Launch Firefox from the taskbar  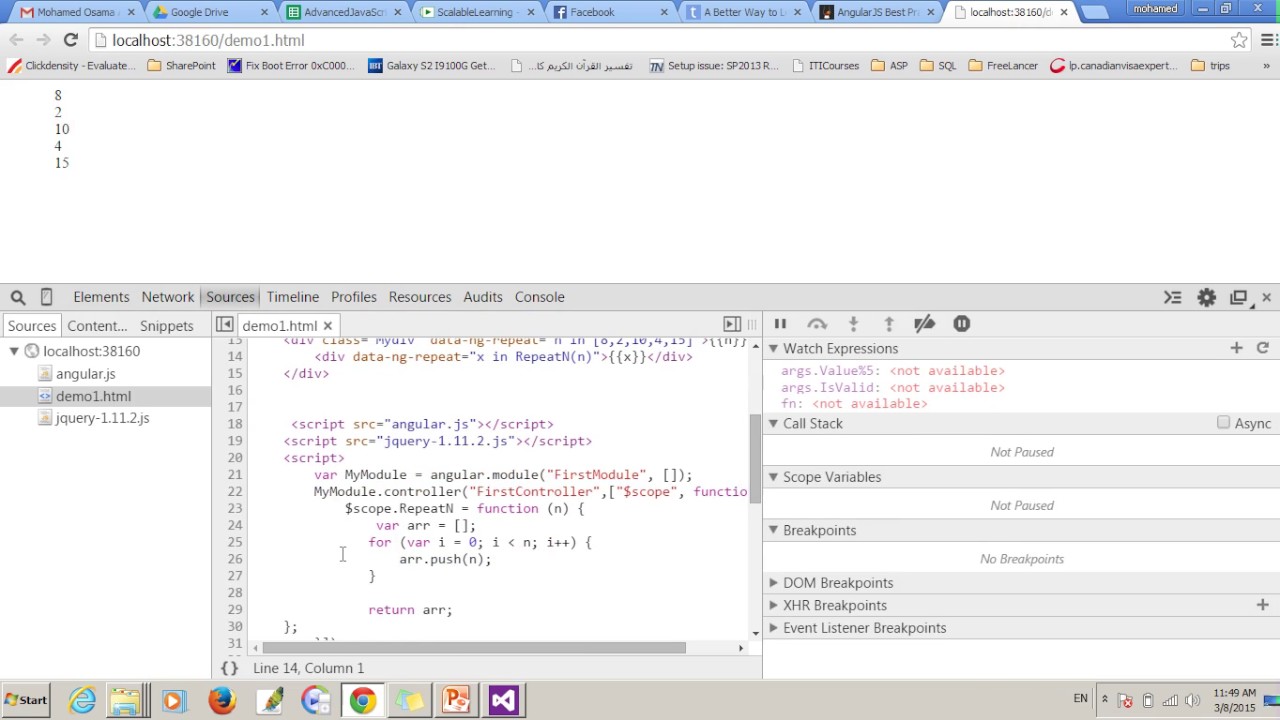222,700
